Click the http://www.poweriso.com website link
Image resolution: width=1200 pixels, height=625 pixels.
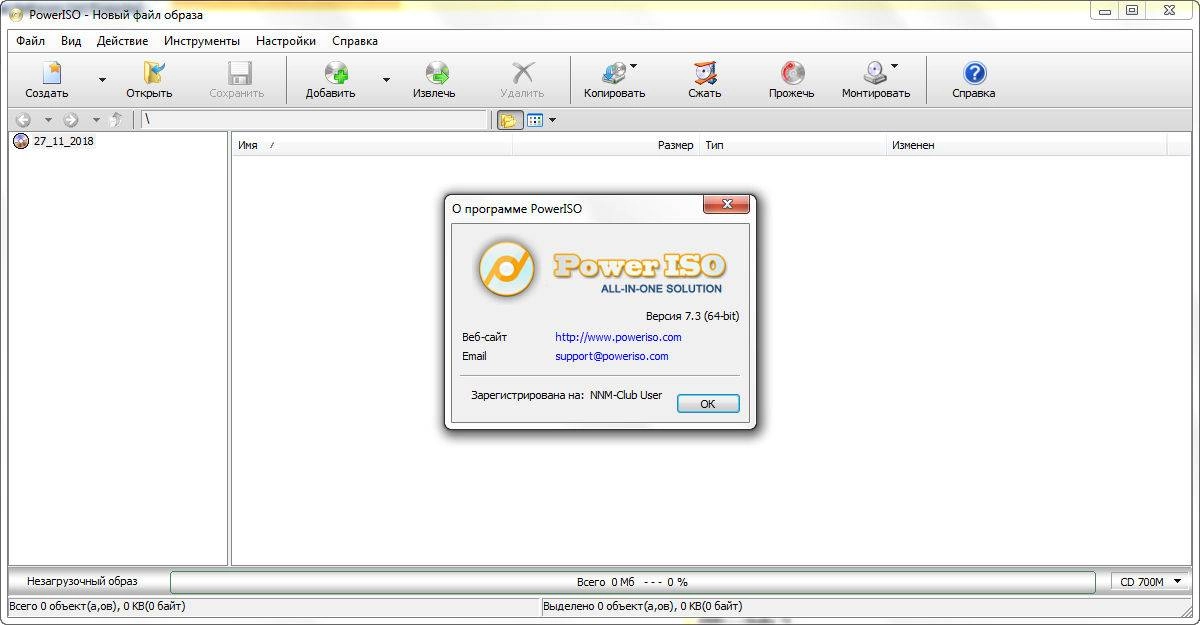[618, 337]
